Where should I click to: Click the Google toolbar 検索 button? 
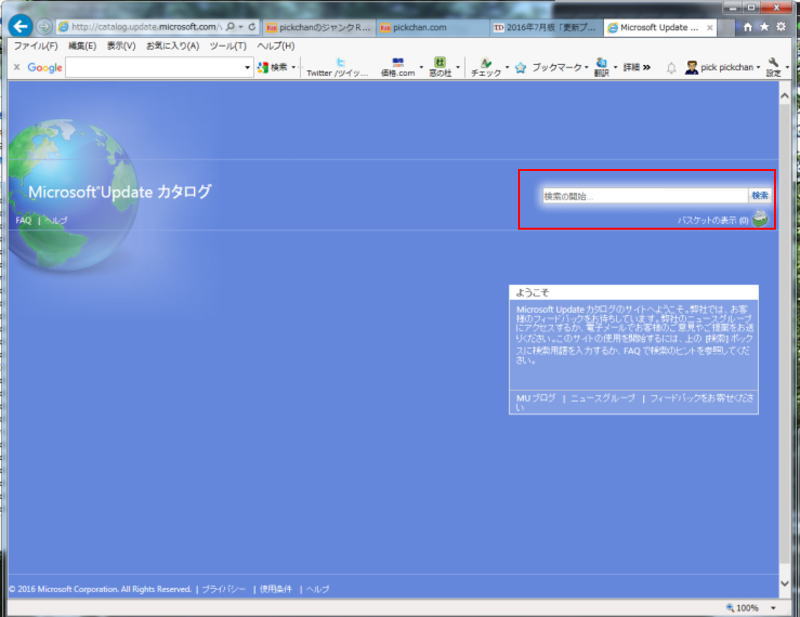(273, 67)
